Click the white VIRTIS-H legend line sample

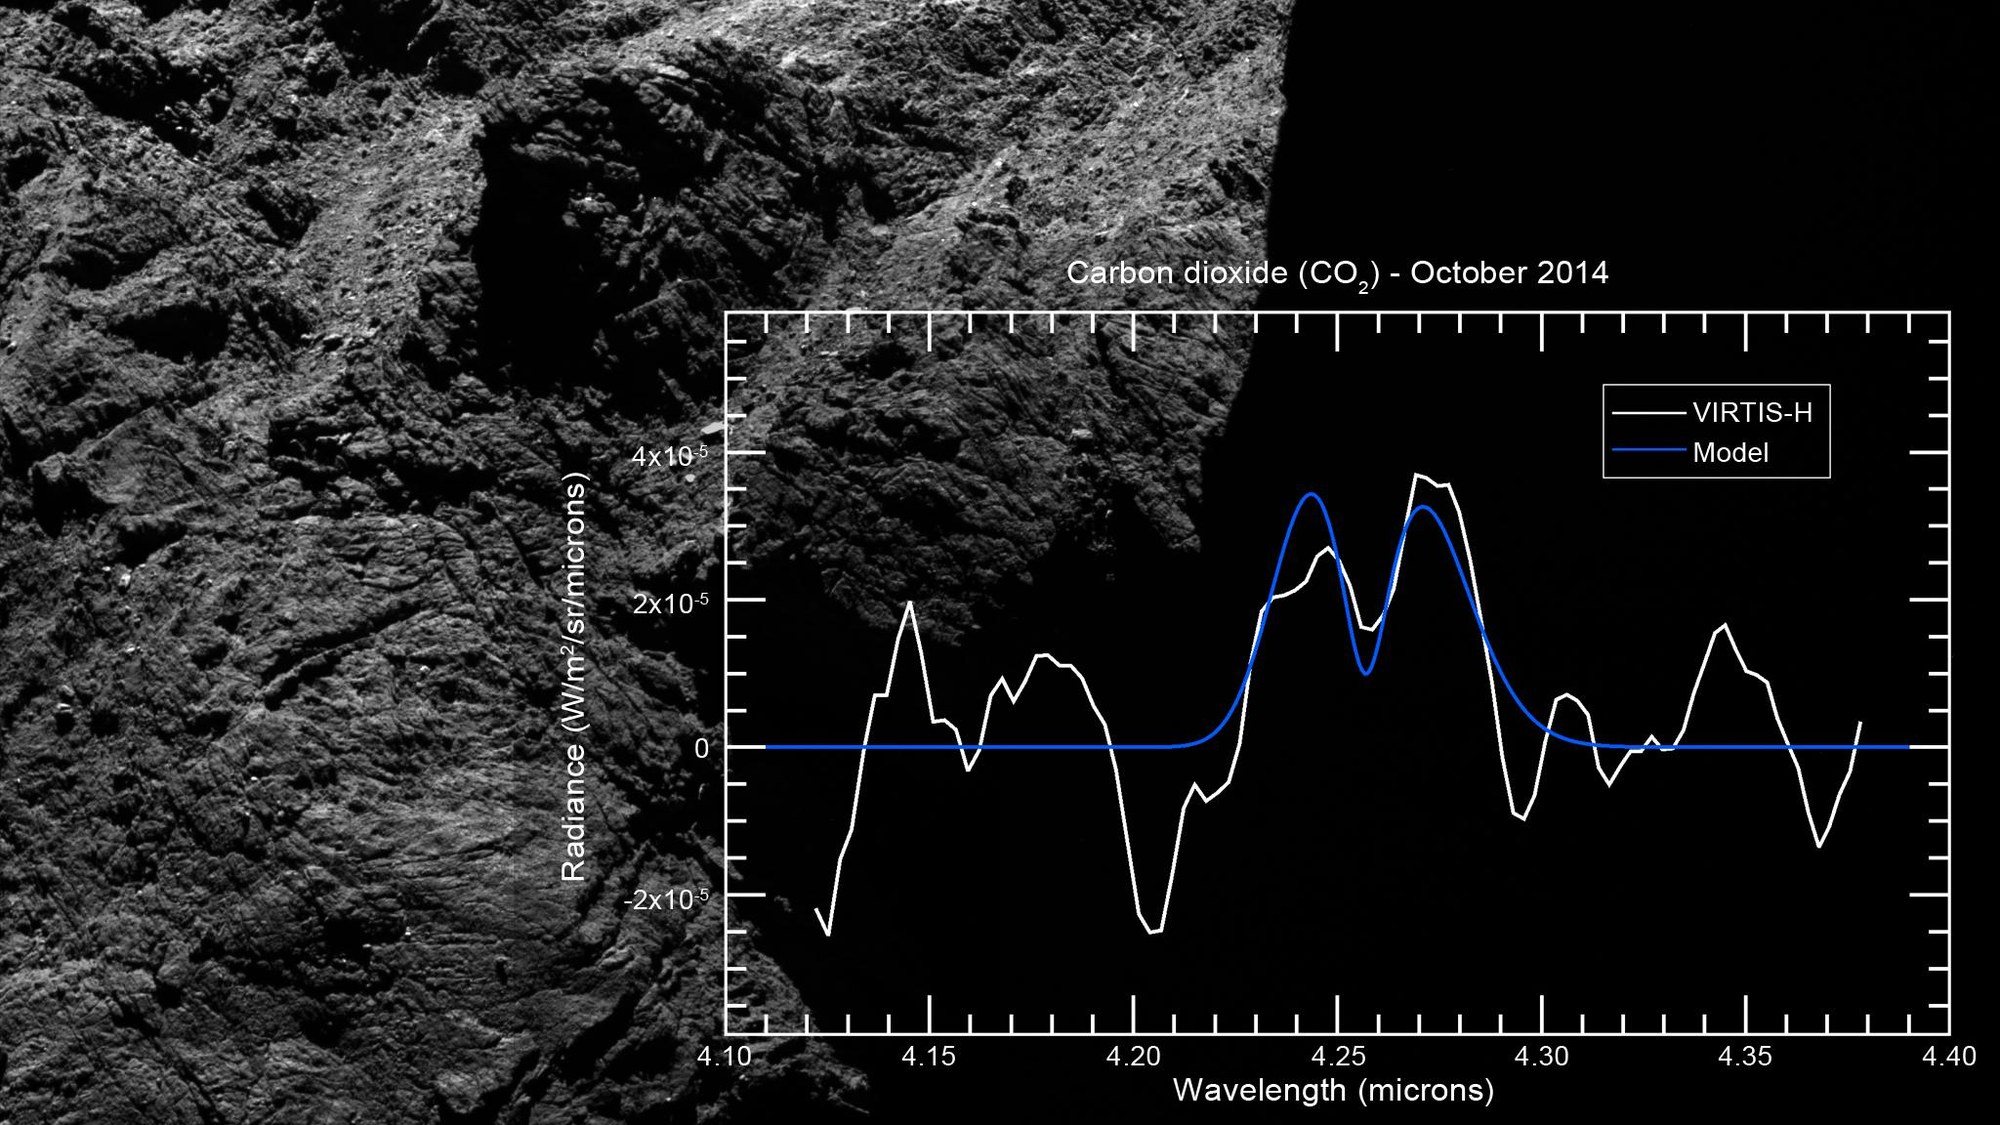coord(1648,412)
